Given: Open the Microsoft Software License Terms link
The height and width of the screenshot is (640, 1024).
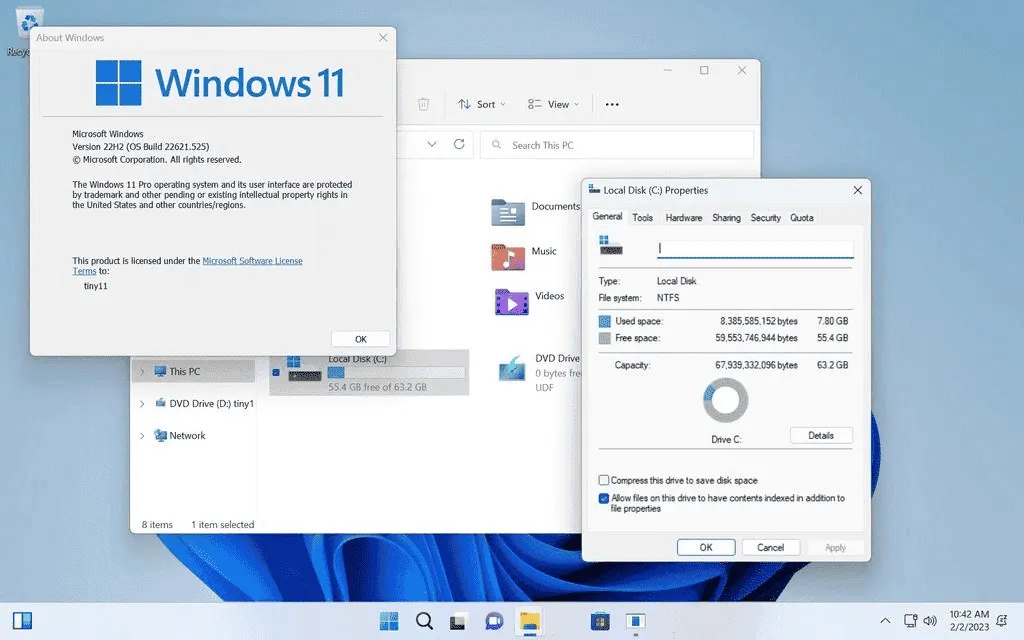Looking at the screenshot, I should point(253,260).
